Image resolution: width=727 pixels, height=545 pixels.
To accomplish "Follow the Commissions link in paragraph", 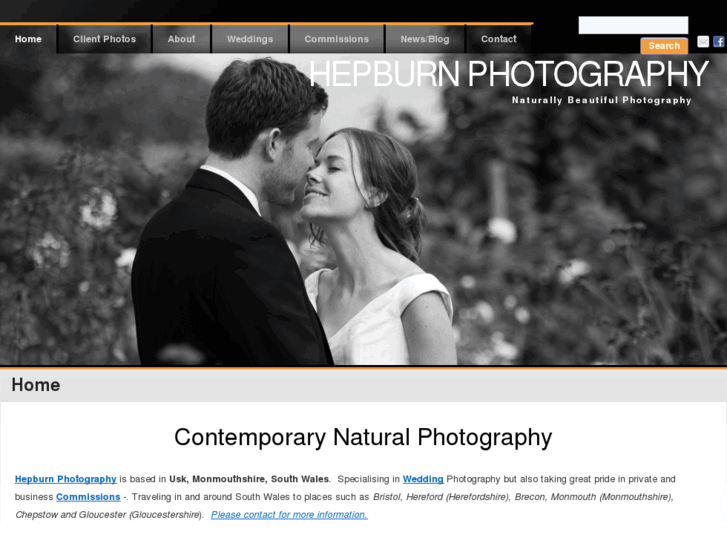I will [88, 497].
